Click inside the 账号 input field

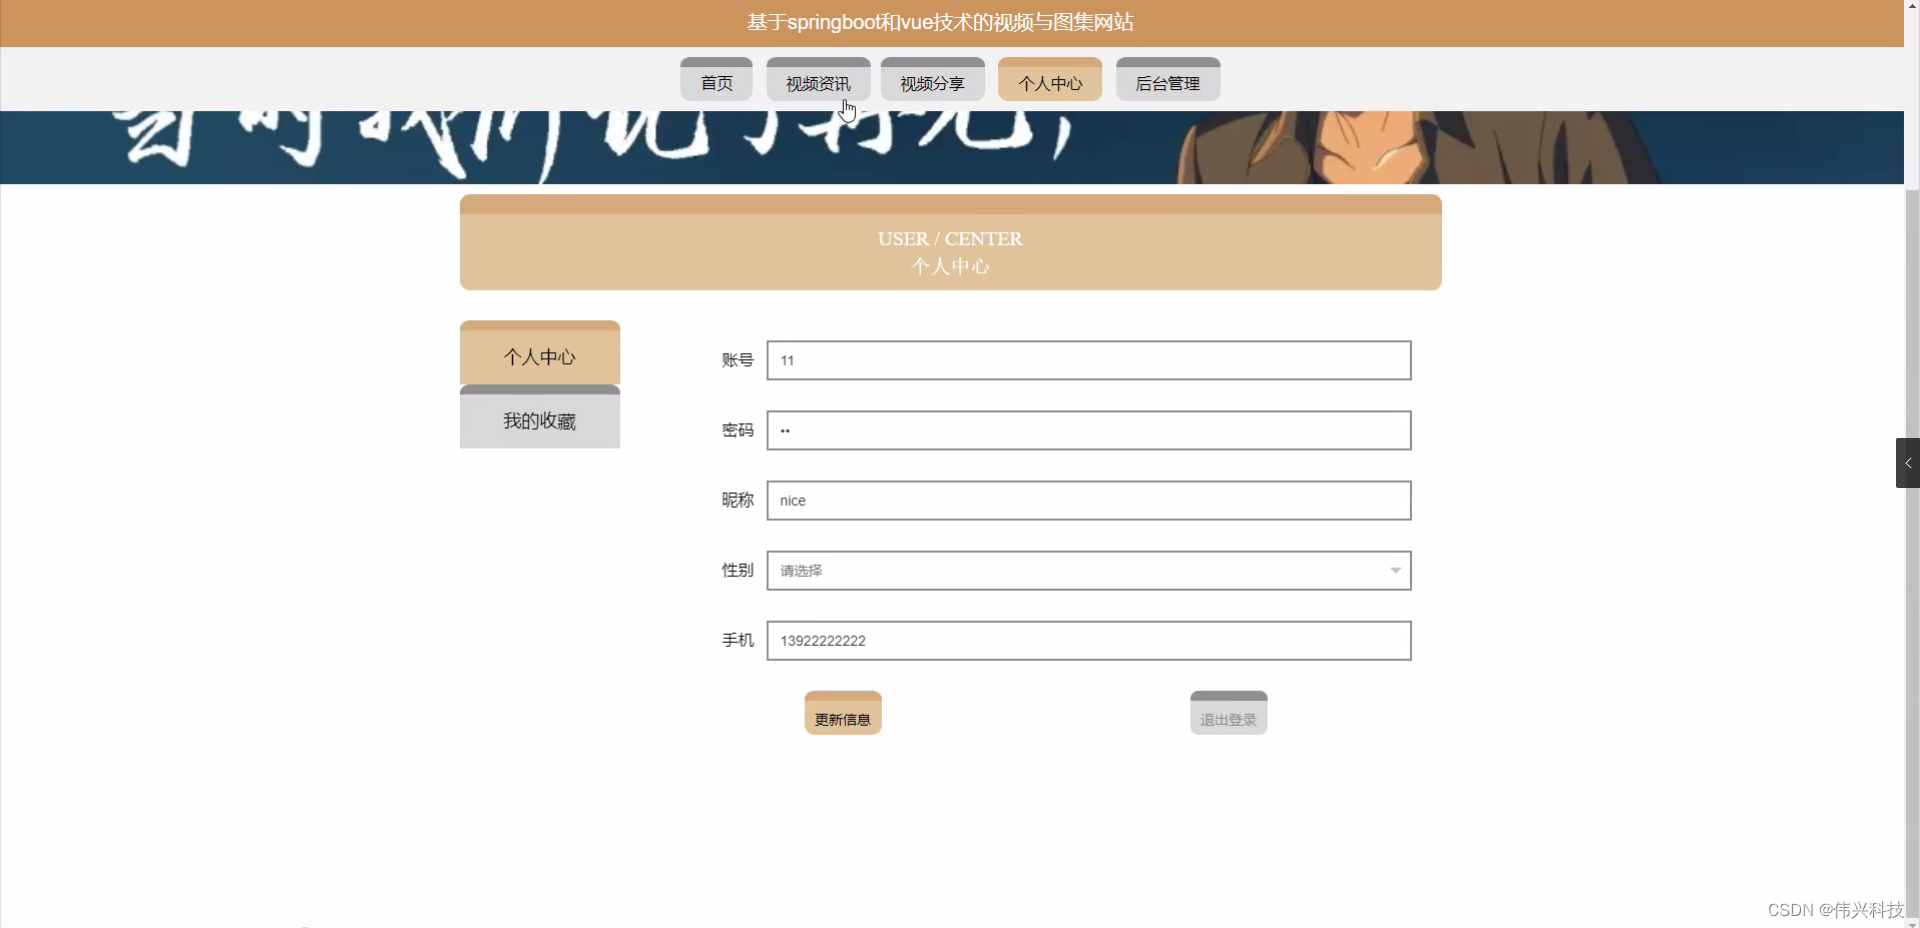(x=1087, y=360)
